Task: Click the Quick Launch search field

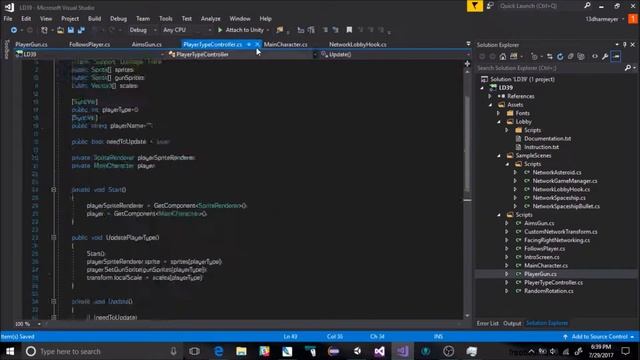Action: (541, 6)
